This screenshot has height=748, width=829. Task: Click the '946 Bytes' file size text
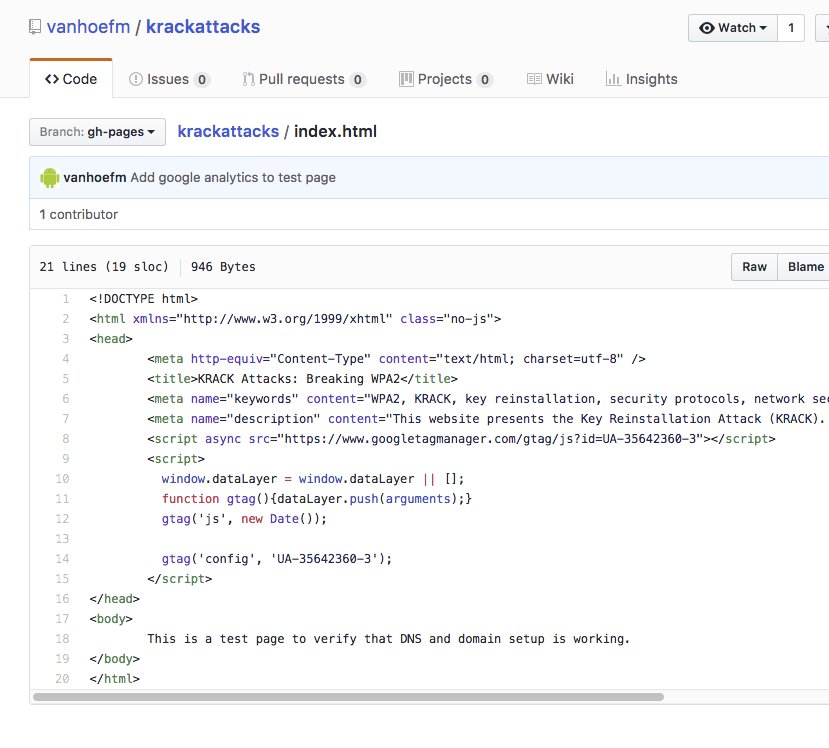(x=223, y=267)
